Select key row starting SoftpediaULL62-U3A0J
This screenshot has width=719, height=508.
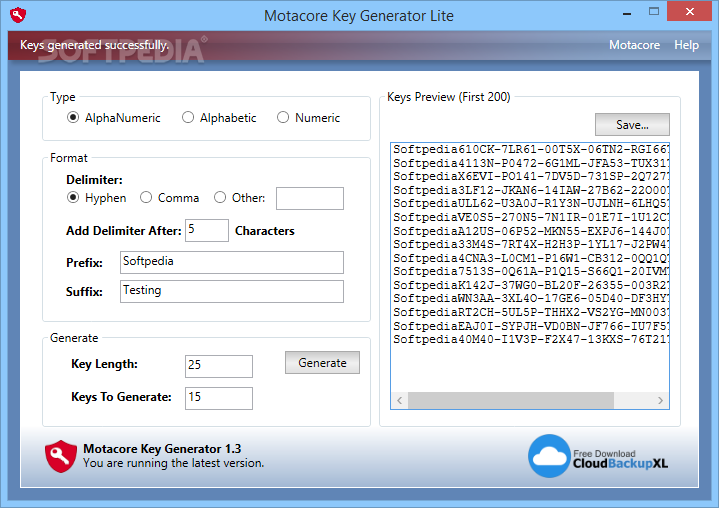click(x=531, y=204)
